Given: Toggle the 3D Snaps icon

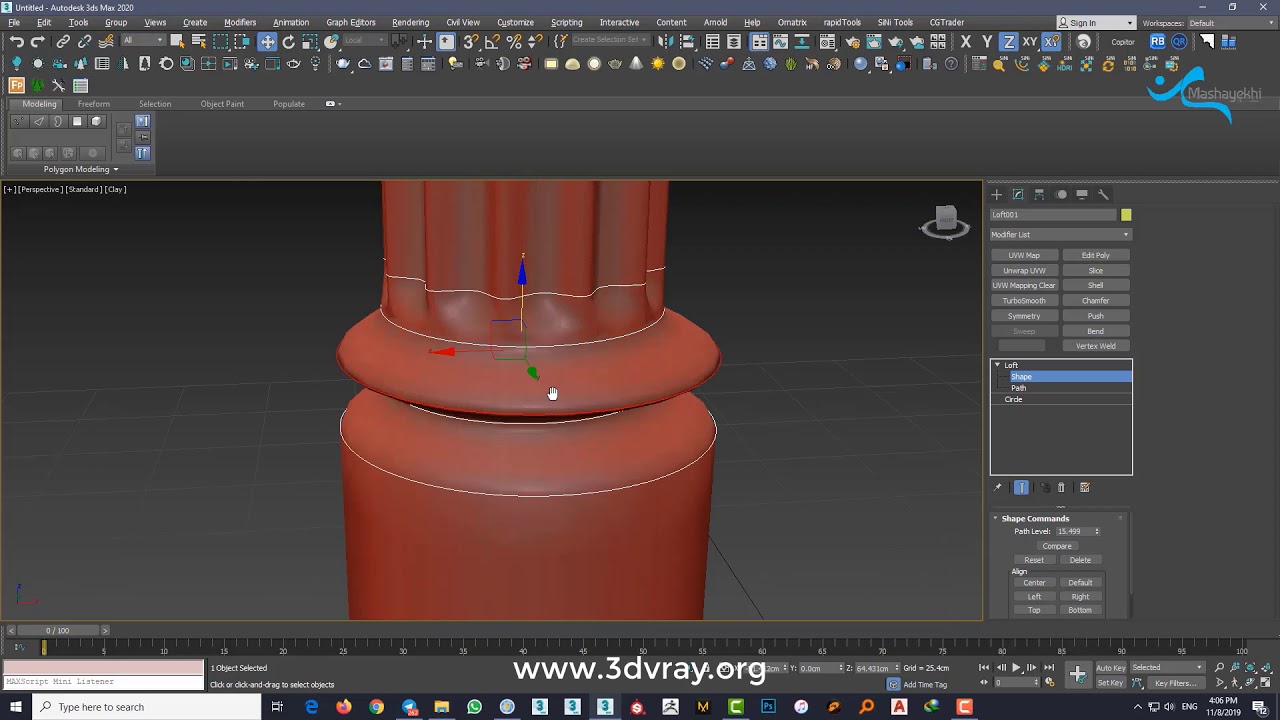Looking at the screenshot, I should pyautogui.click(x=471, y=41).
